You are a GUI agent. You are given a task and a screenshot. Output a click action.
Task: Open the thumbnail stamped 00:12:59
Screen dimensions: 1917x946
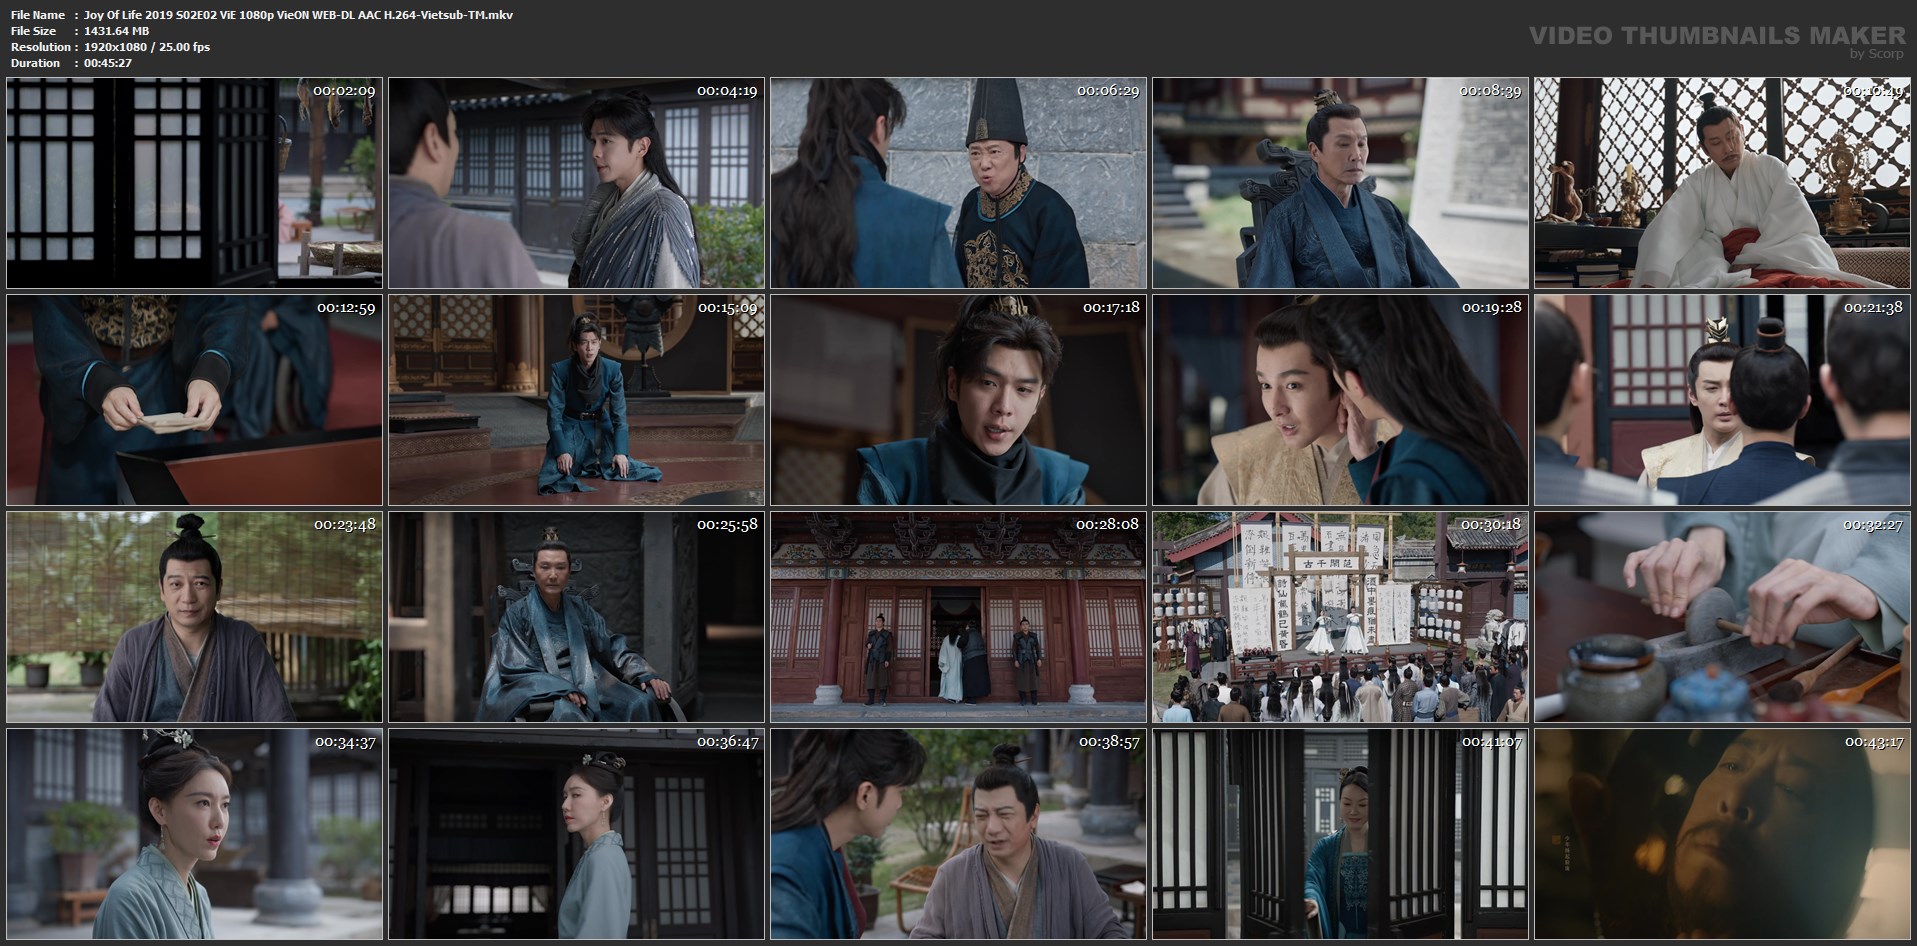pyautogui.click(x=194, y=400)
